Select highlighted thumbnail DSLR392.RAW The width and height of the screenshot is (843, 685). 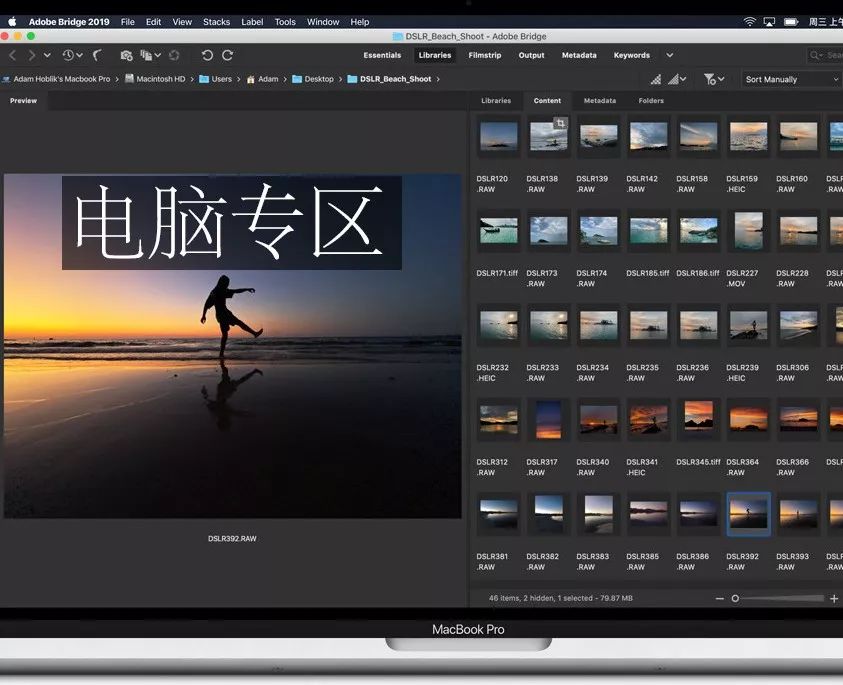pos(748,514)
